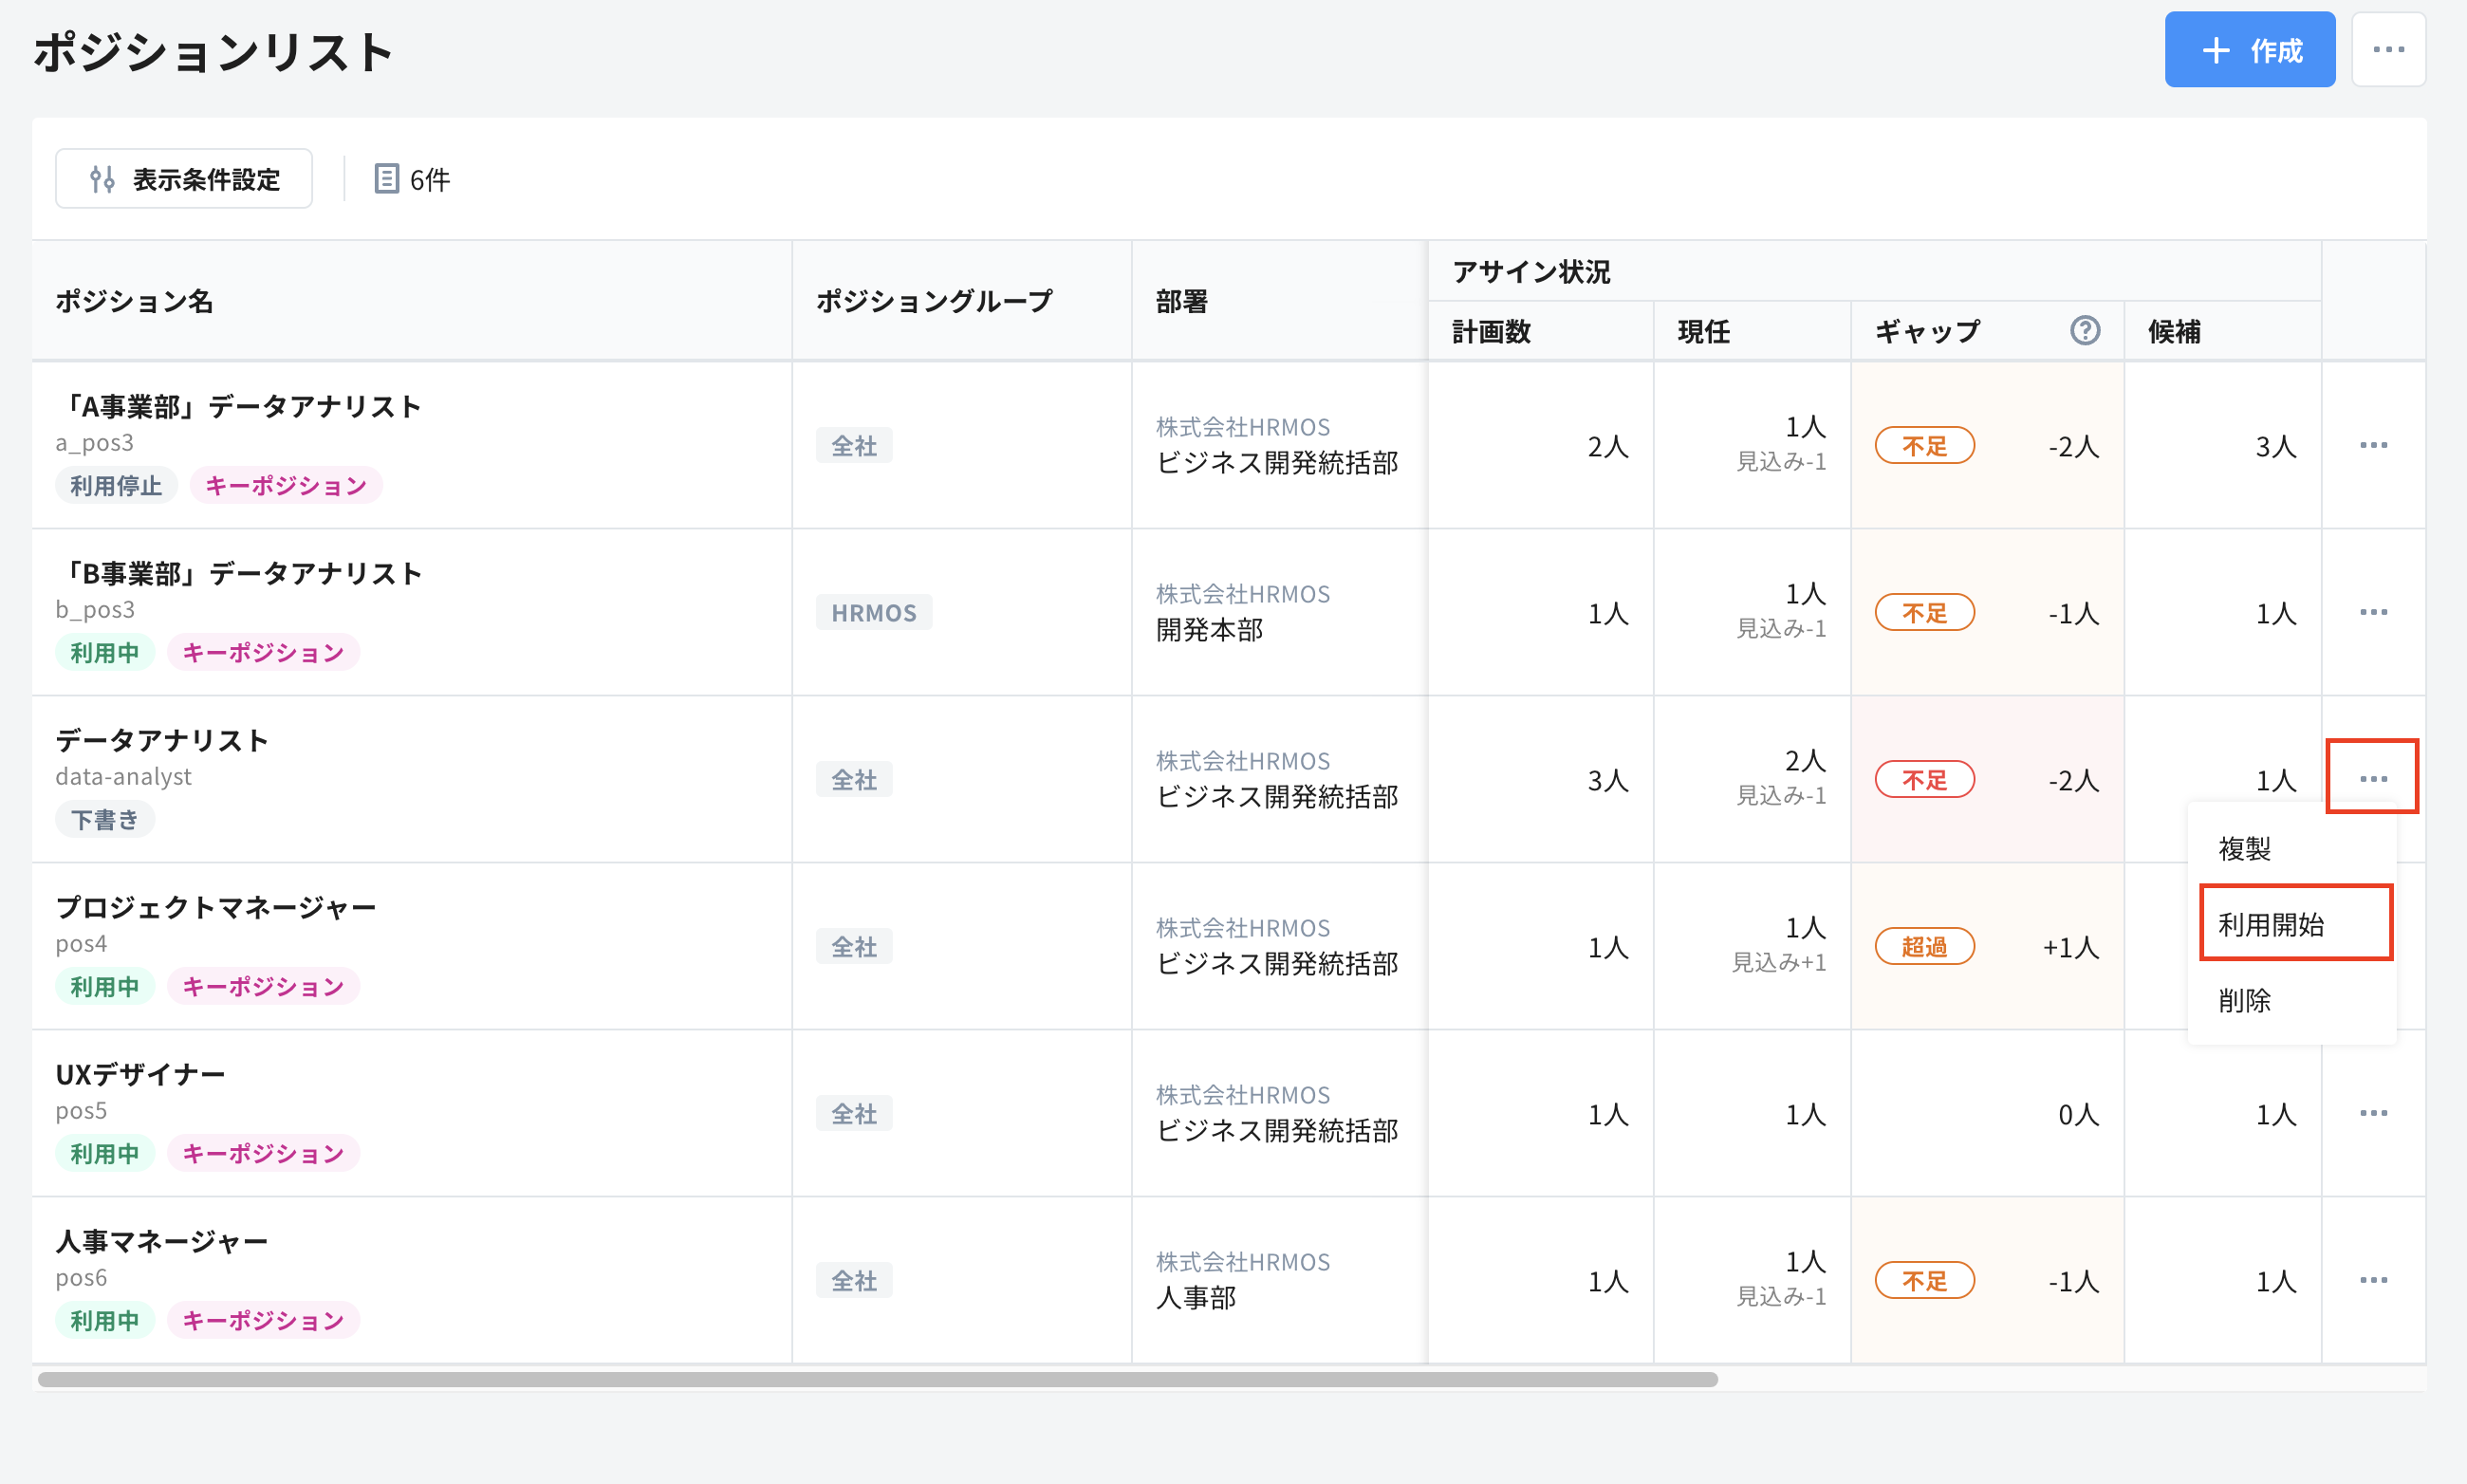Open the 表示条件設定 settings
2467x1484 pixels.
coord(184,177)
